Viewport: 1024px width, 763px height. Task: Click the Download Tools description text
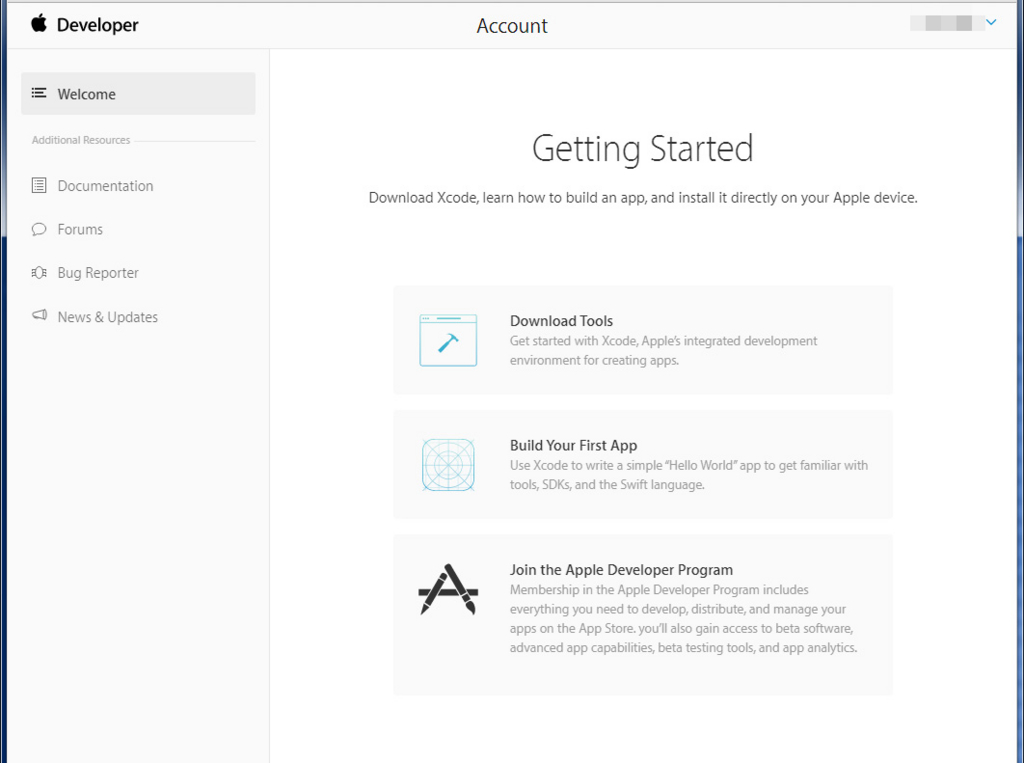click(x=663, y=351)
